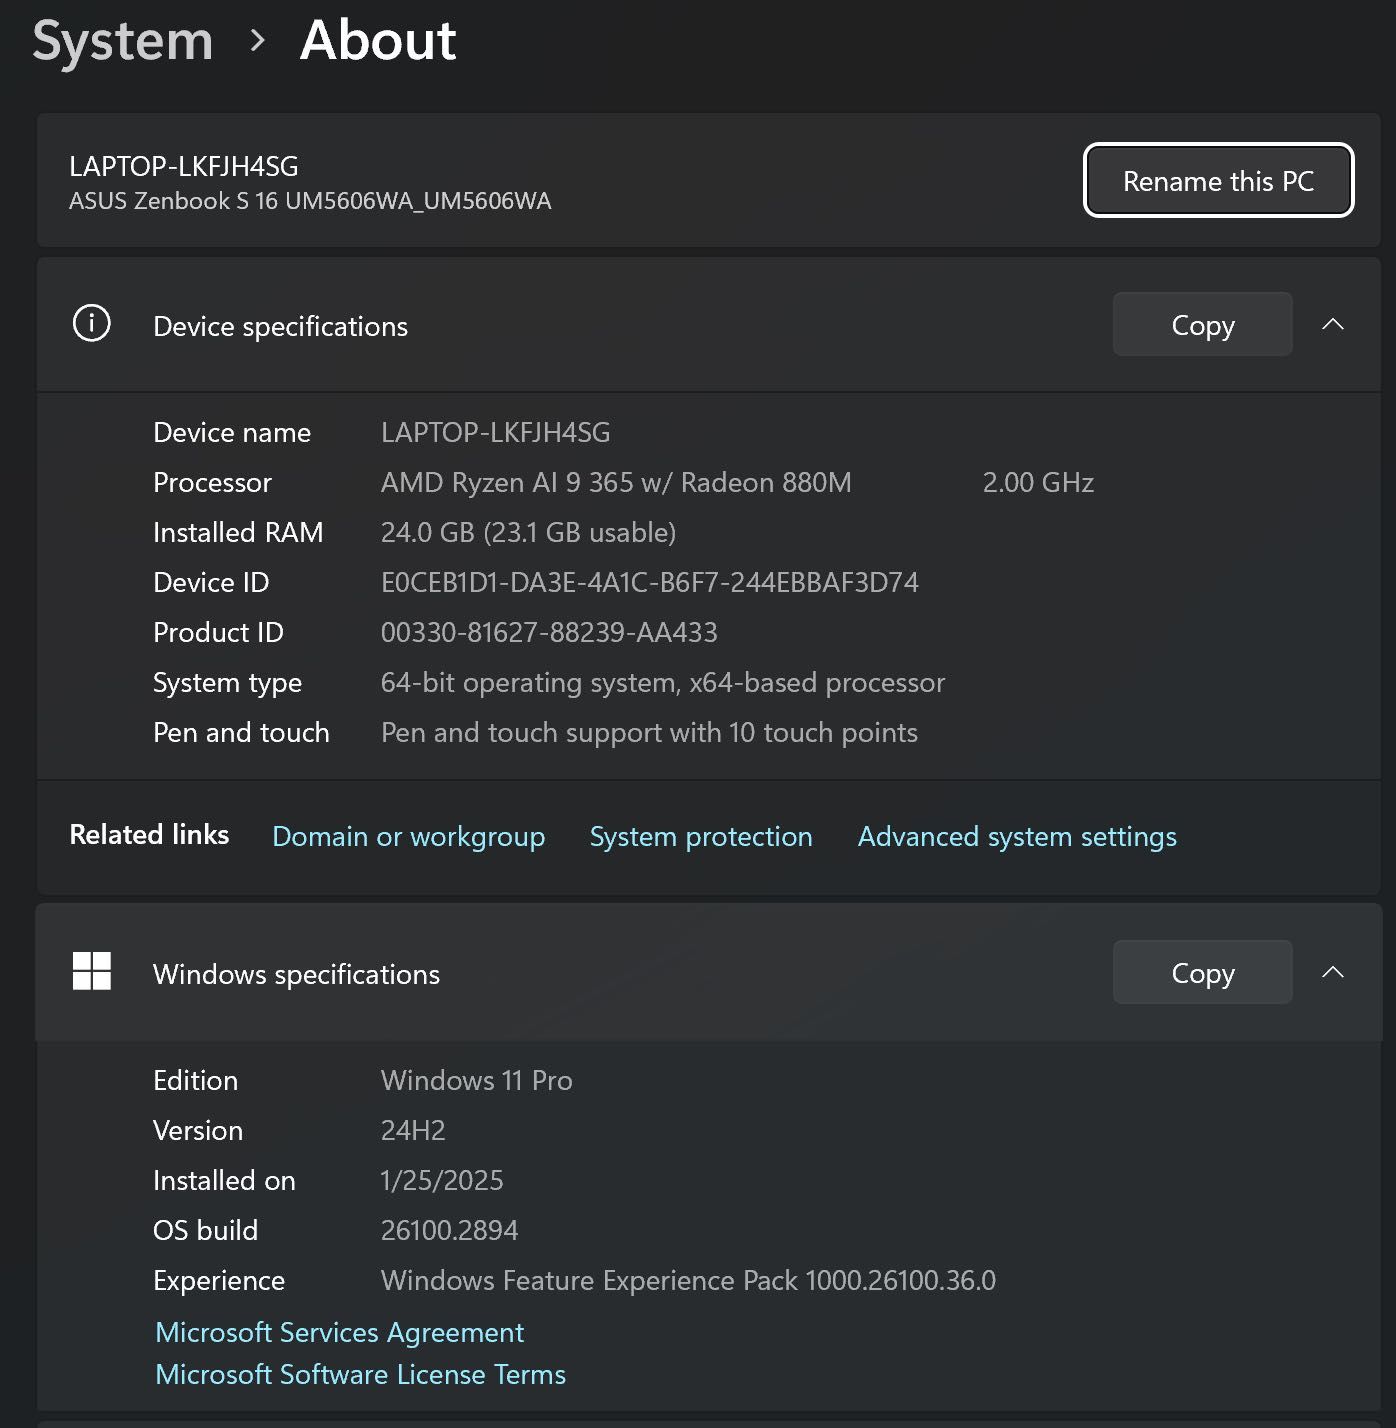Click the Windows logo icon
The image size is (1396, 1428).
[x=92, y=971]
